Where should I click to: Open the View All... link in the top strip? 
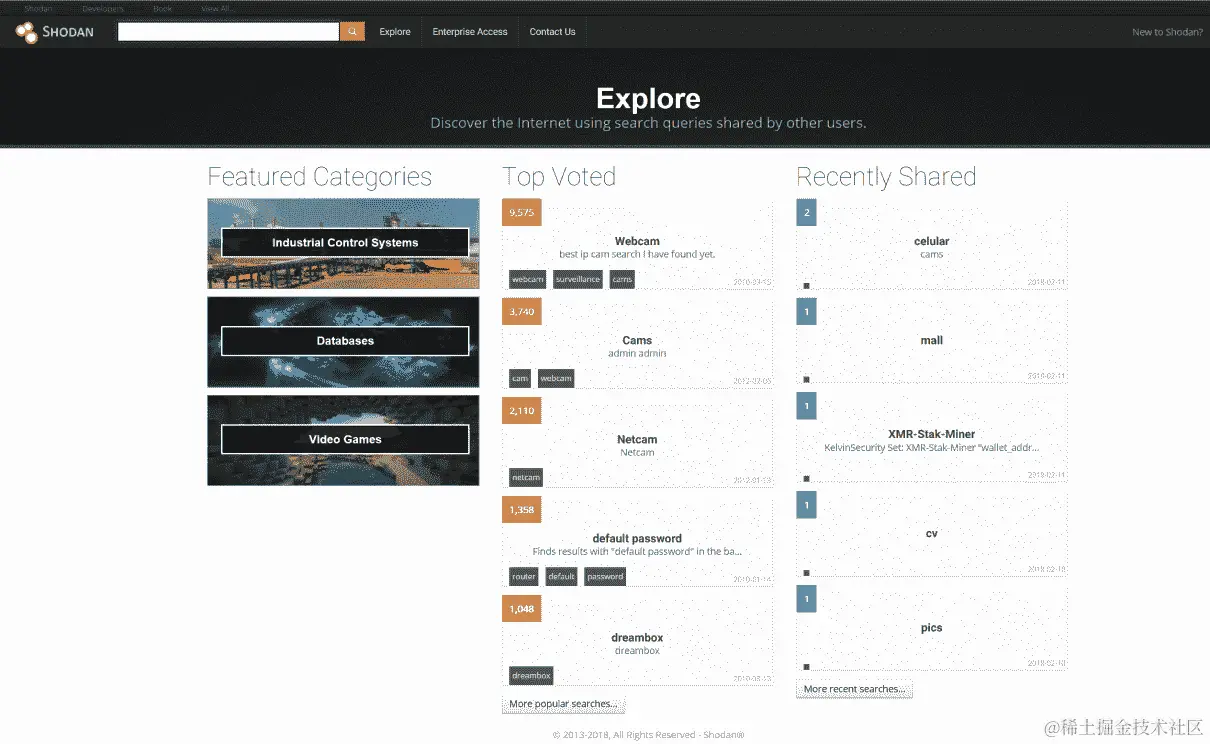[216, 8]
